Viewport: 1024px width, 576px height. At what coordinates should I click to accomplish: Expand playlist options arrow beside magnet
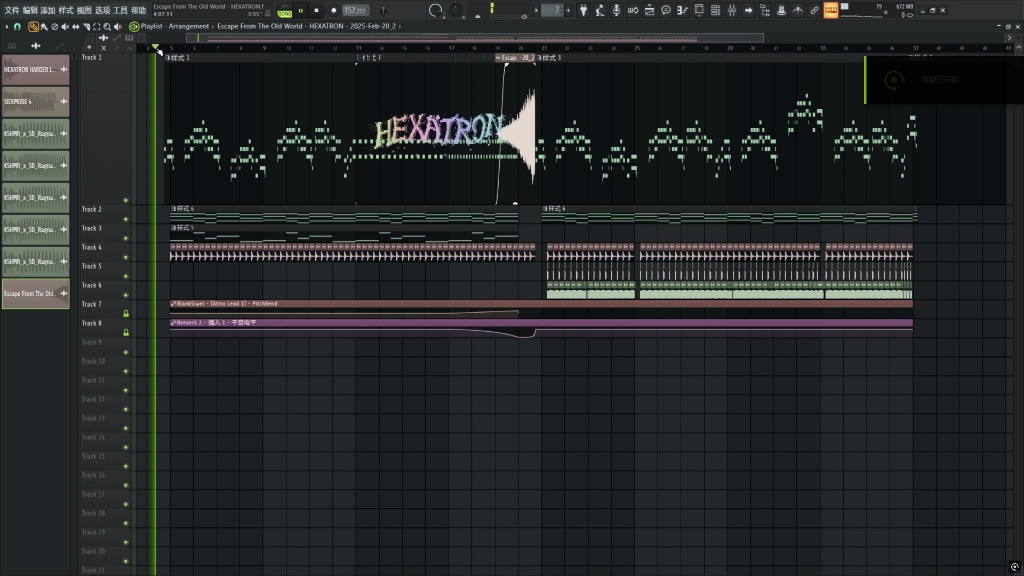5,27
